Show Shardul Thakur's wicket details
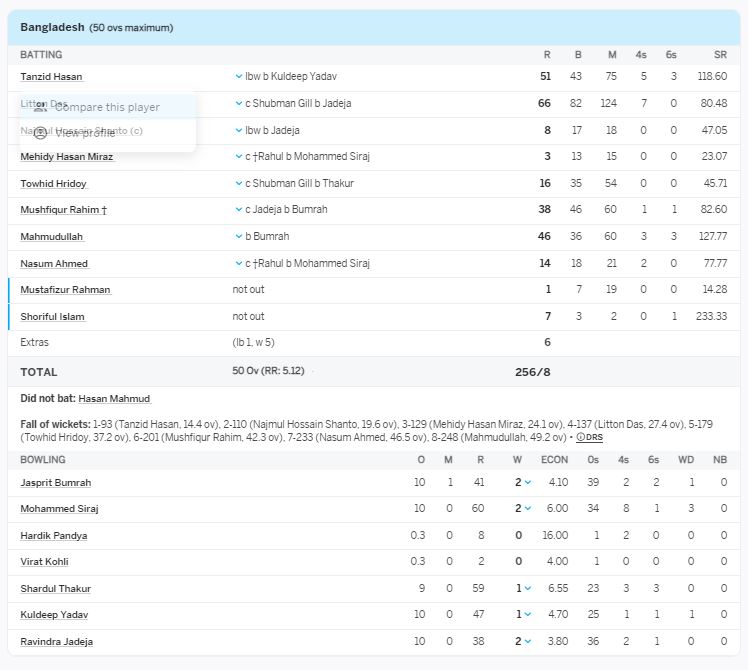The width and height of the screenshot is (748, 670). coord(527,589)
